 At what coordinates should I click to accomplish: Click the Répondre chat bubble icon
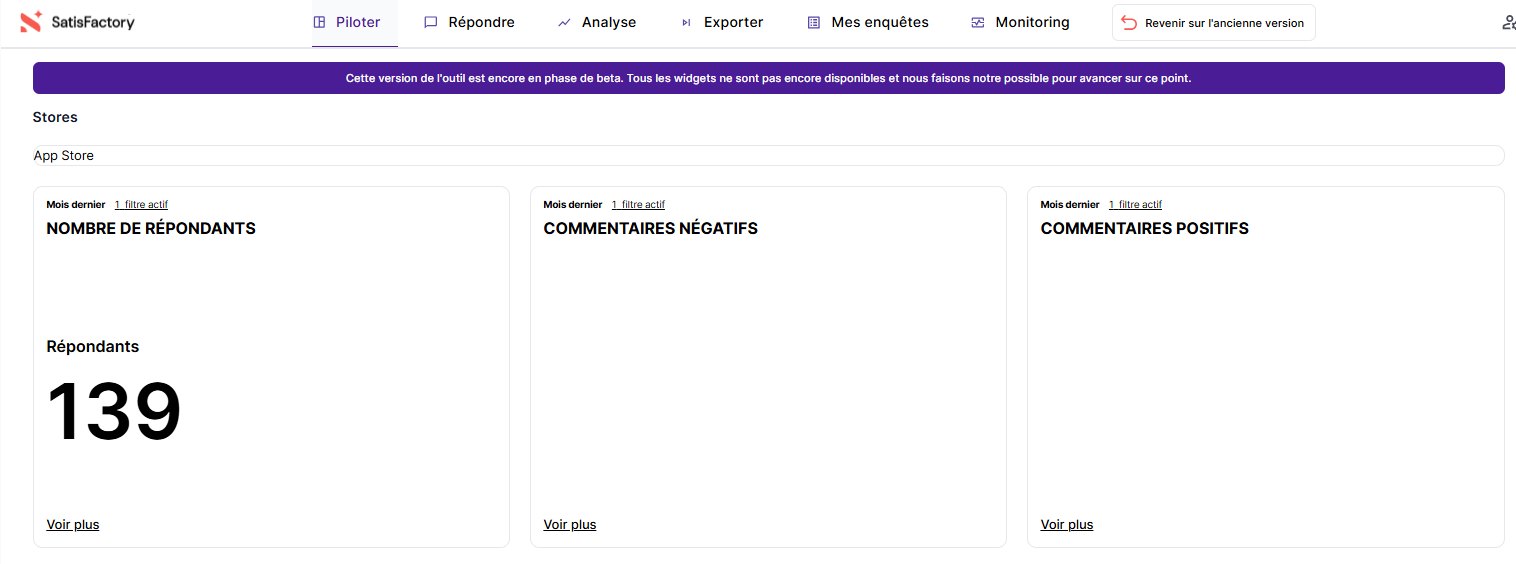431,22
